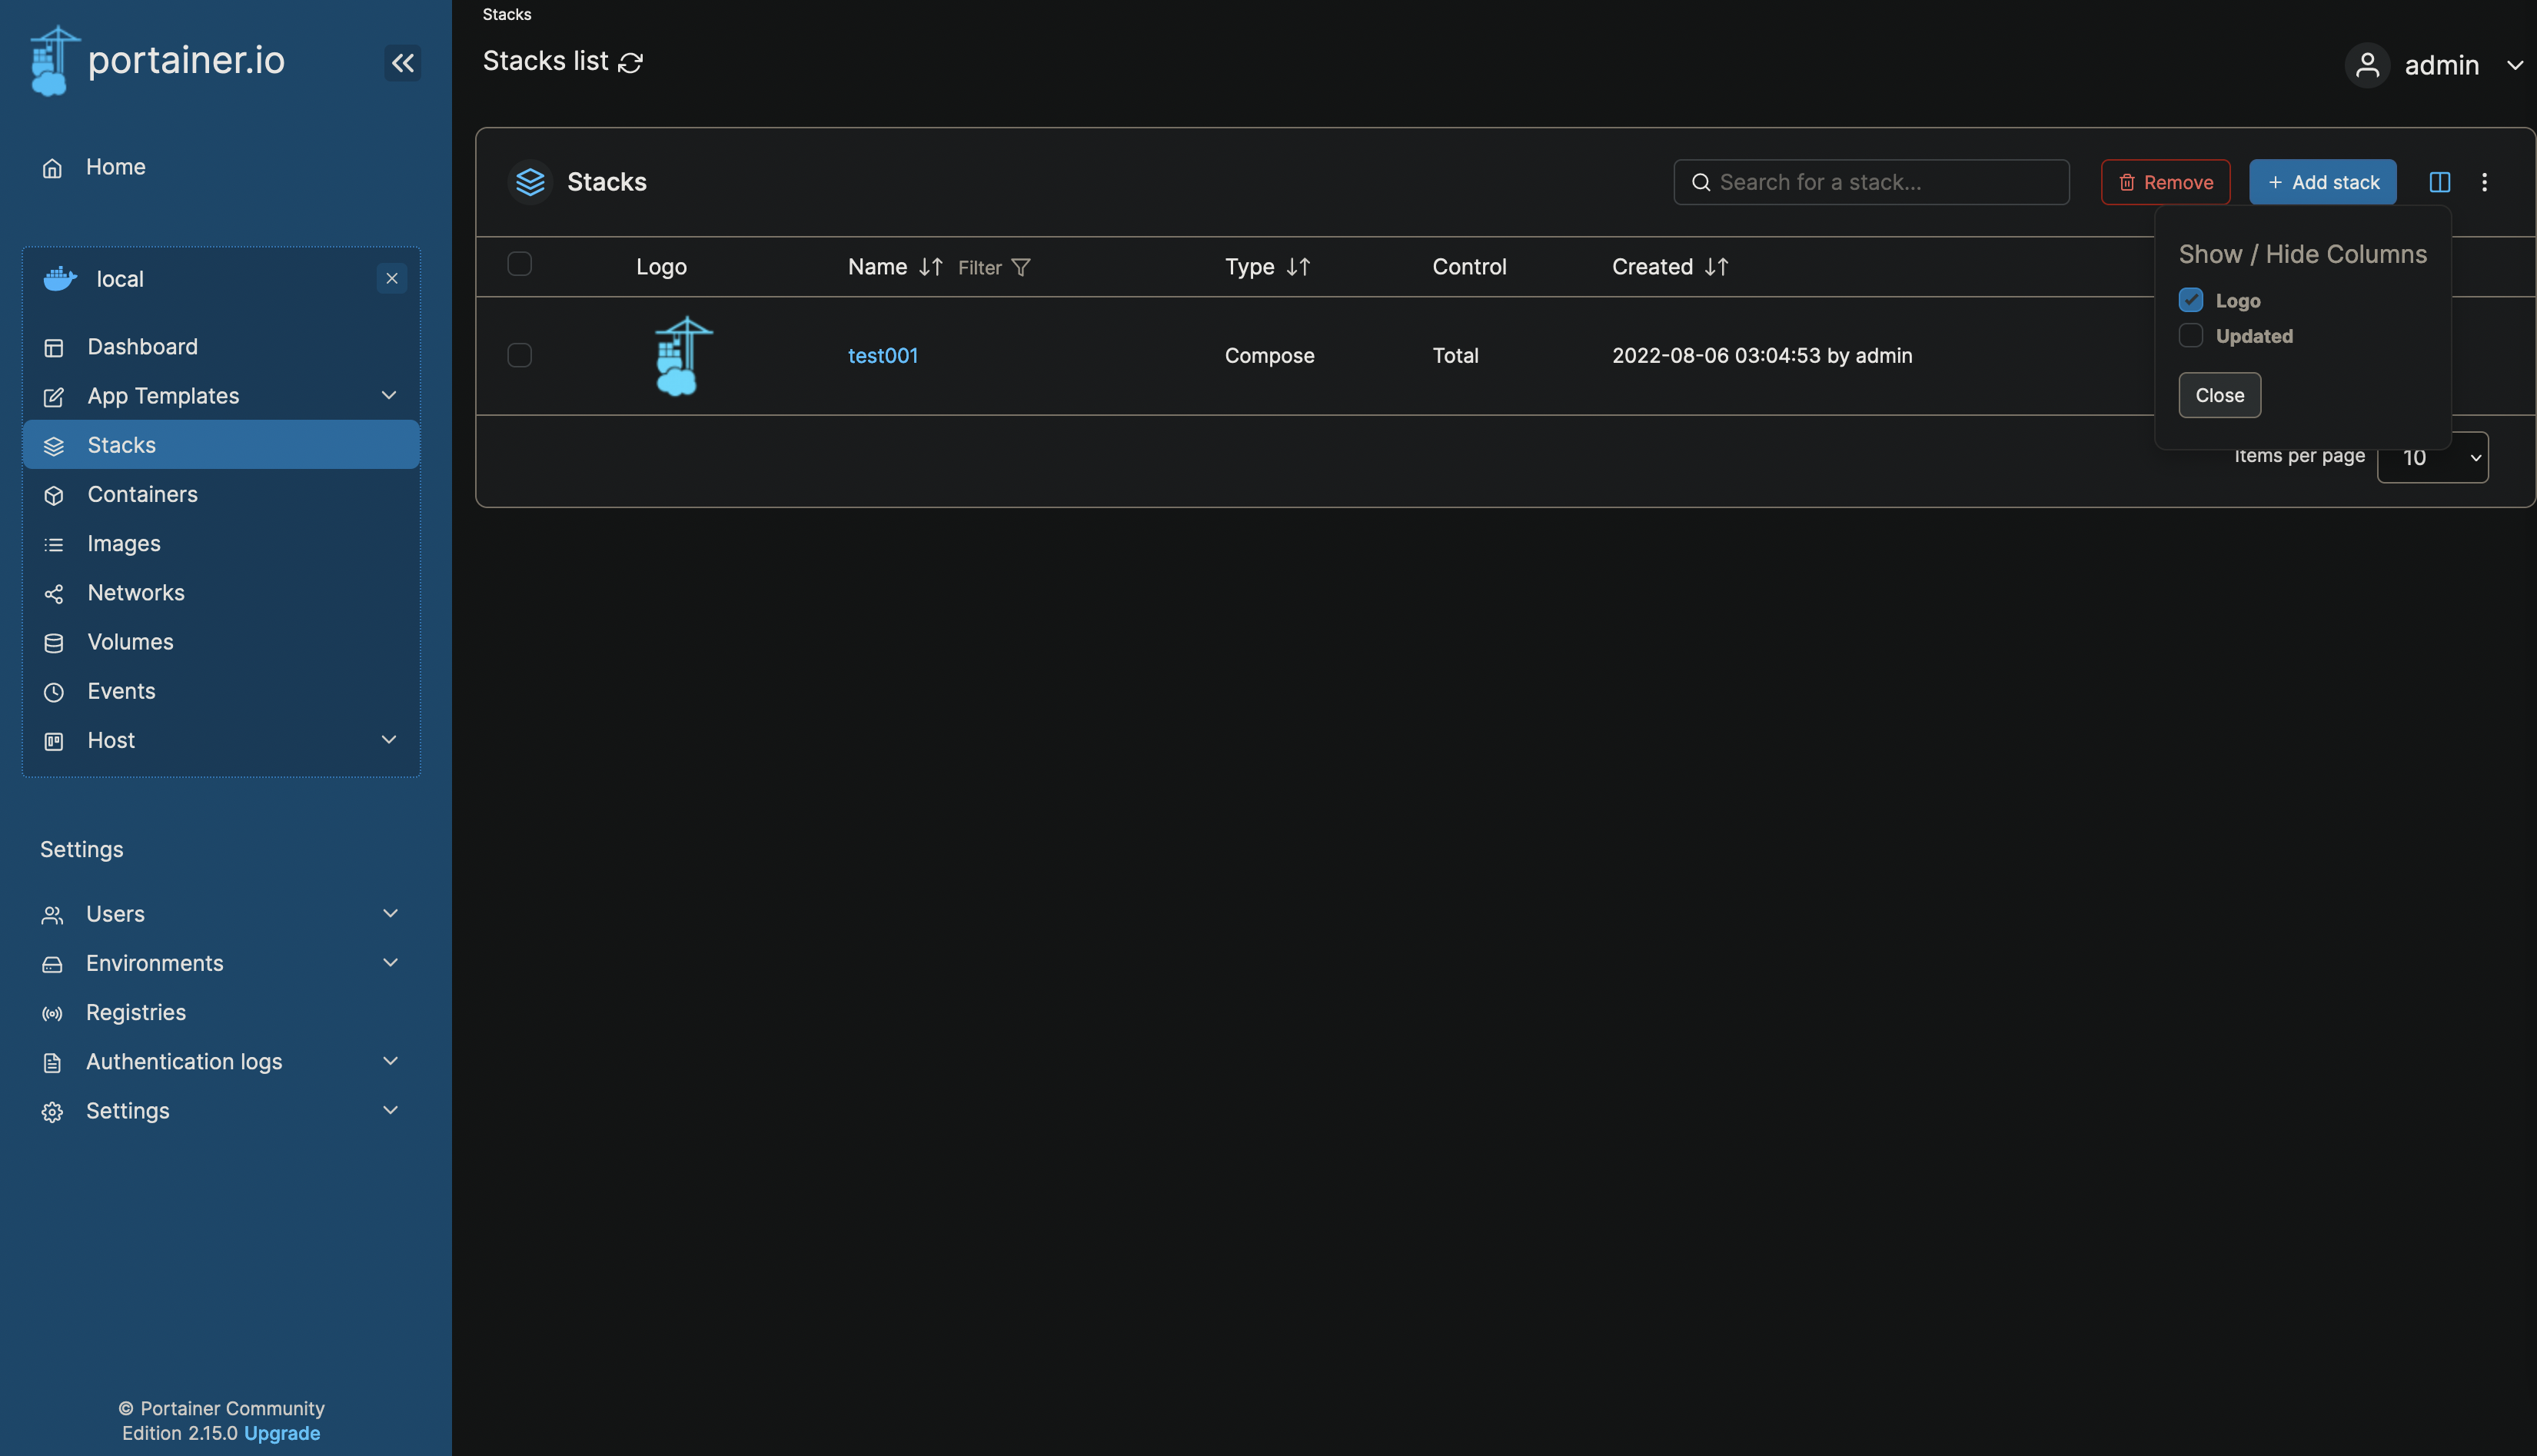Image resolution: width=2537 pixels, height=1456 pixels.
Task: Refresh the Stacks list
Action: click(630, 63)
